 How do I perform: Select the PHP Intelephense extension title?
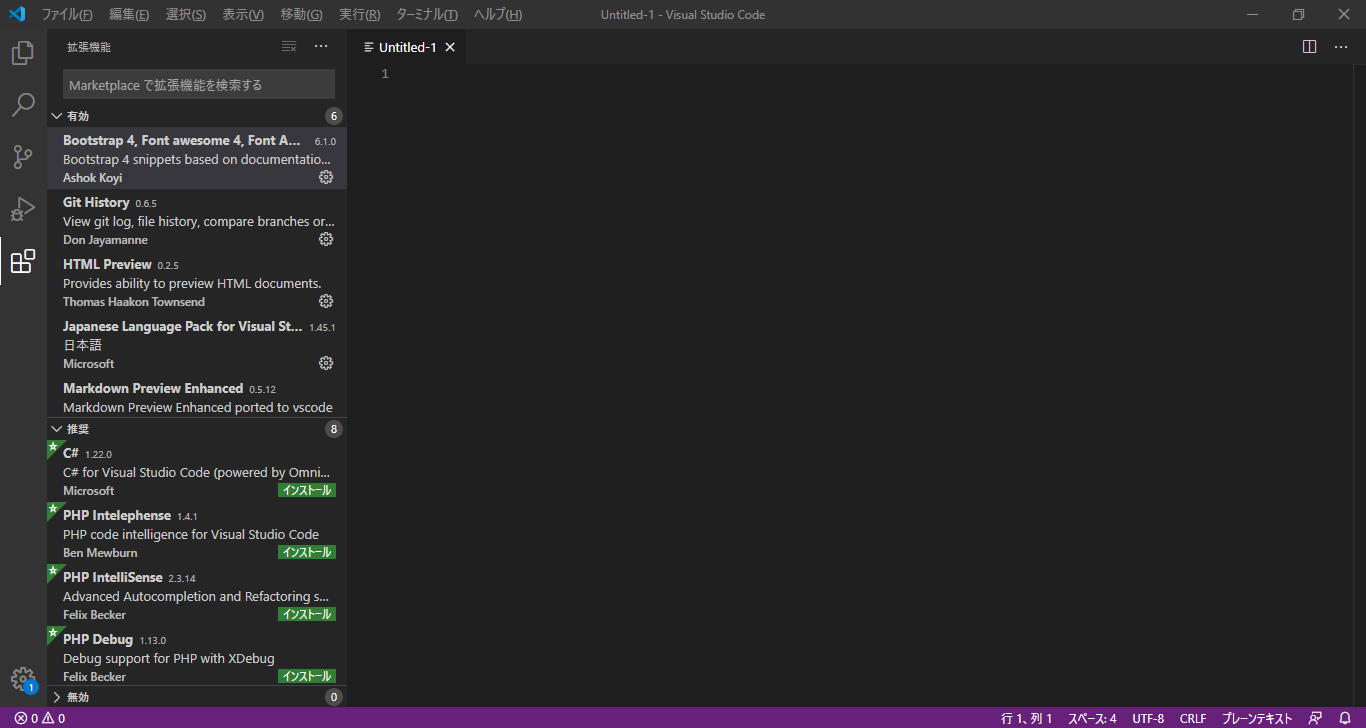[117, 515]
